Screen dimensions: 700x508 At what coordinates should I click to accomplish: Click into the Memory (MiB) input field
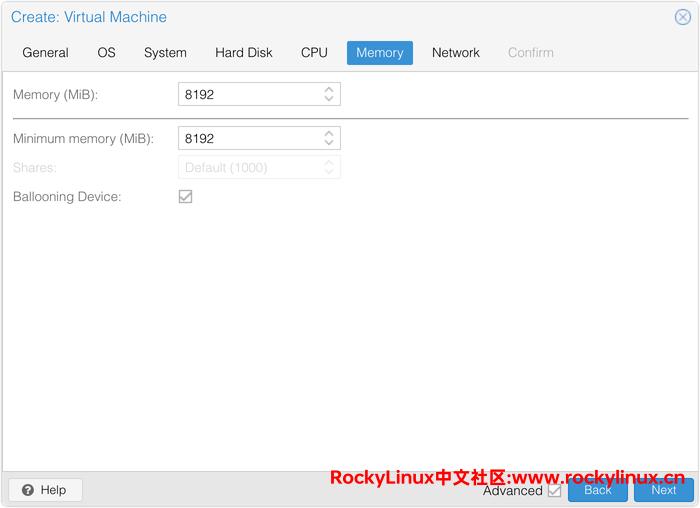tap(248, 94)
